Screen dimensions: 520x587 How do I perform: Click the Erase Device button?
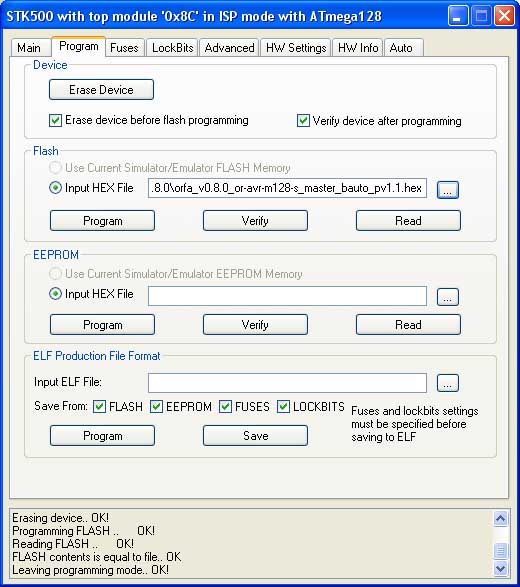[x=101, y=89]
